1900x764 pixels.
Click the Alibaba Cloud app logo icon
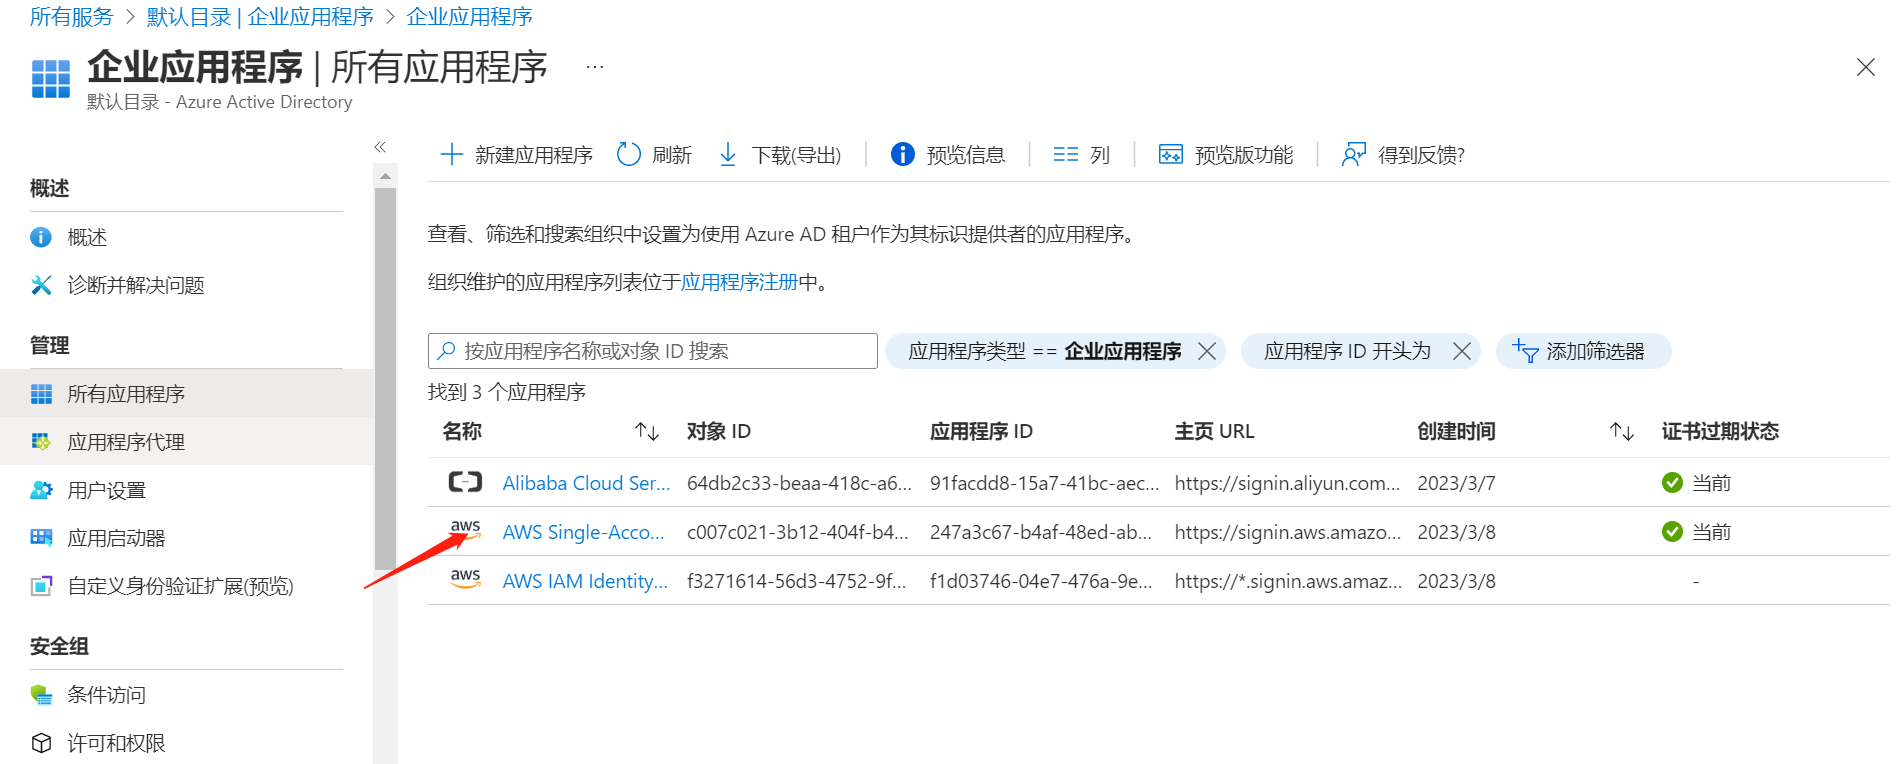click(x=465, y=483)
